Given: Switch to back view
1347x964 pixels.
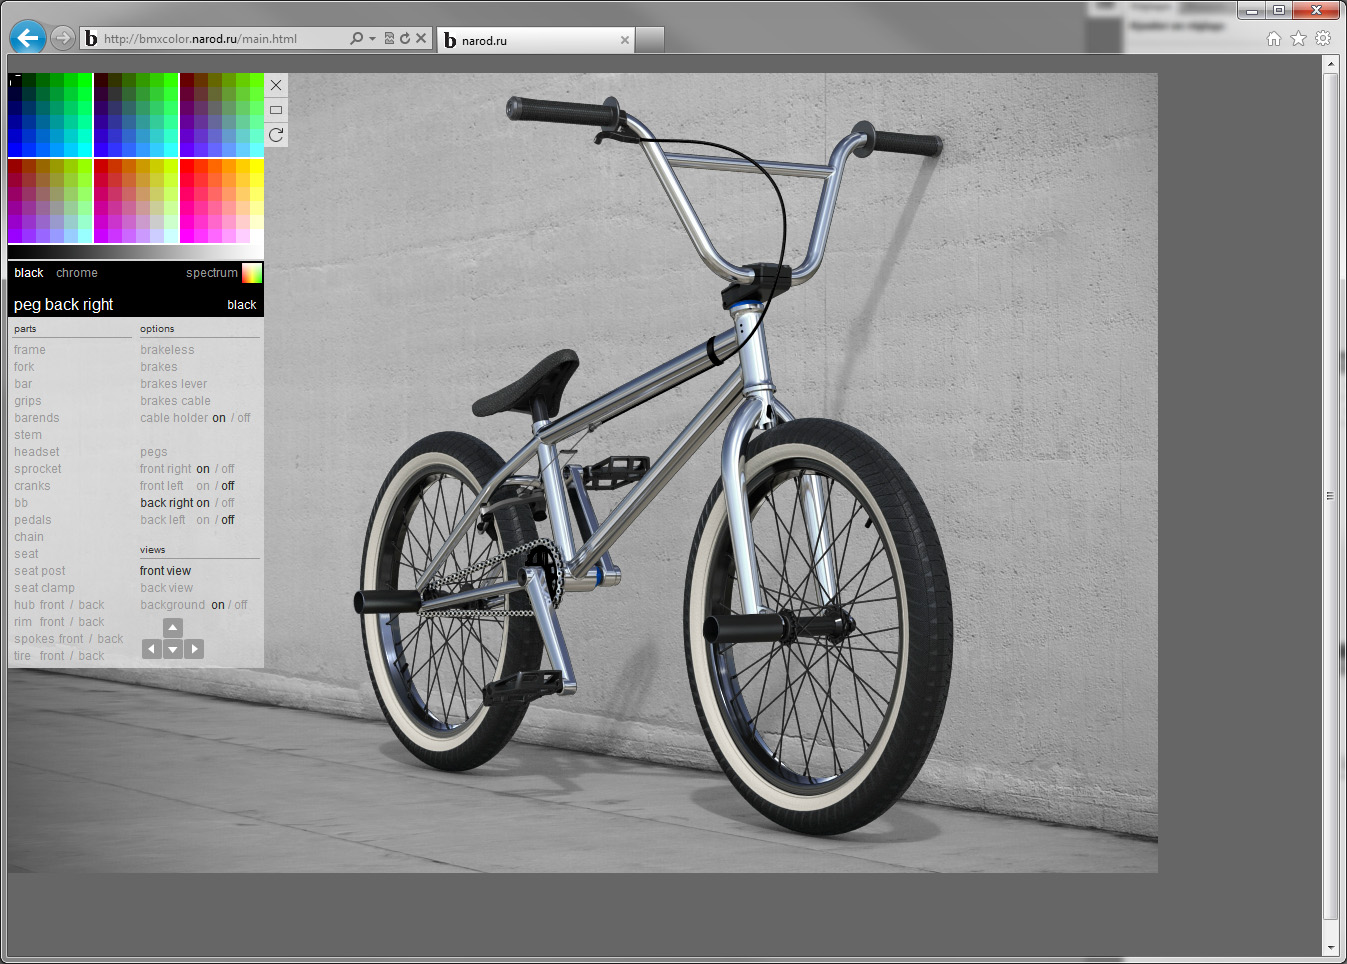Looking at the screenshot, I should click(166, 588).
